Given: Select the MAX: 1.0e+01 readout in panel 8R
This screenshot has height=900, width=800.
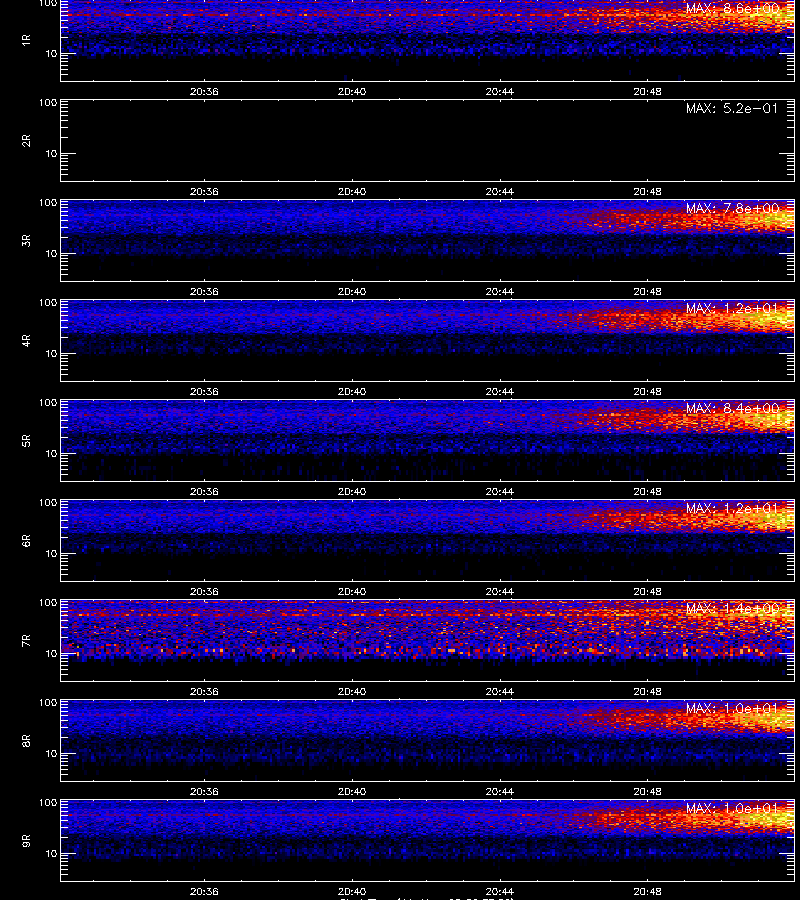Looking at the screenshot, I should tap(732, 708).
